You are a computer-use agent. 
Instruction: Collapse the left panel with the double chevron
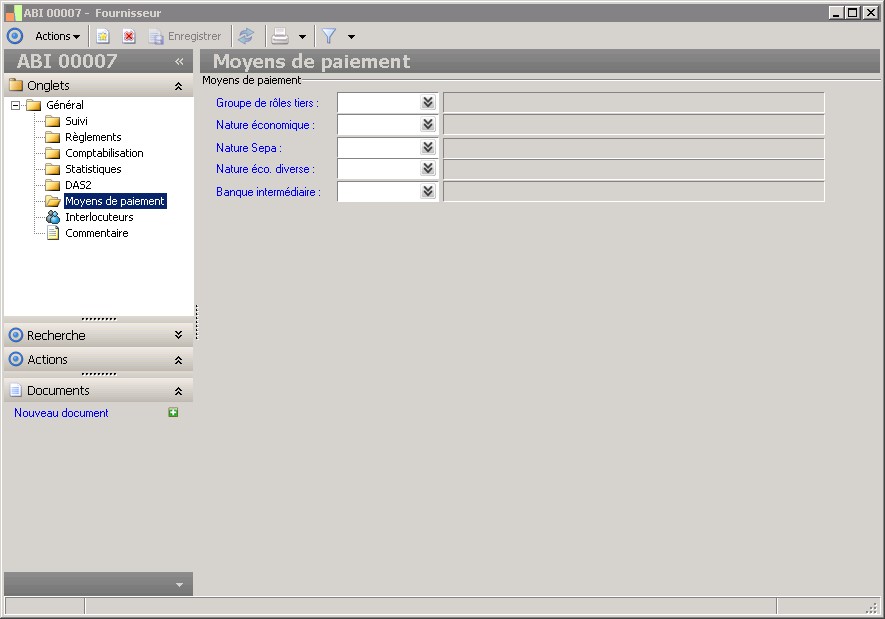coord(179,61)
